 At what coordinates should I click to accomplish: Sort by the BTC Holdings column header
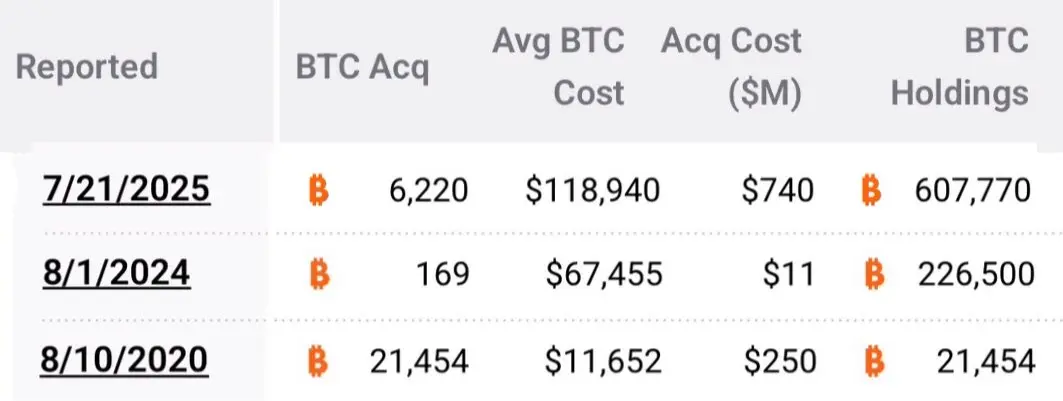[959, 67]
